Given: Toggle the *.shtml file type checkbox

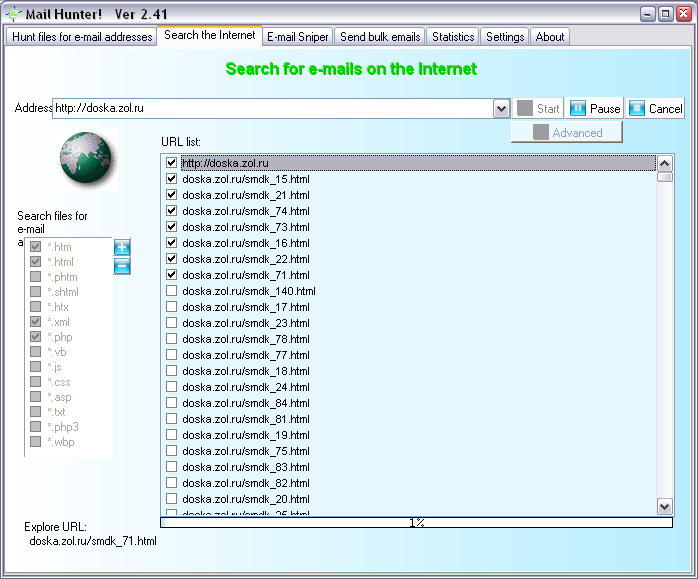Looking at the screenshot, I should [36, 292].
